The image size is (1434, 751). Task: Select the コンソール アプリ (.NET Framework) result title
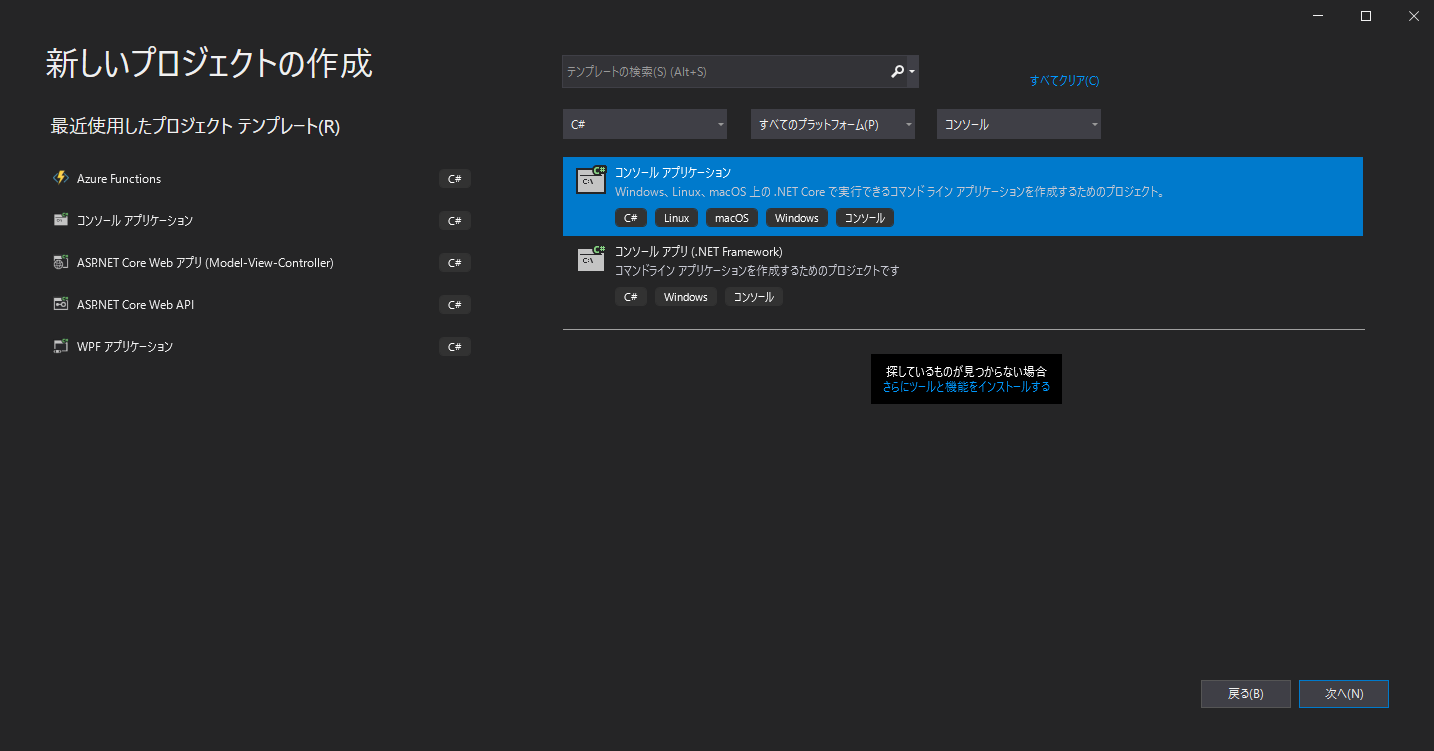(698, 251)
